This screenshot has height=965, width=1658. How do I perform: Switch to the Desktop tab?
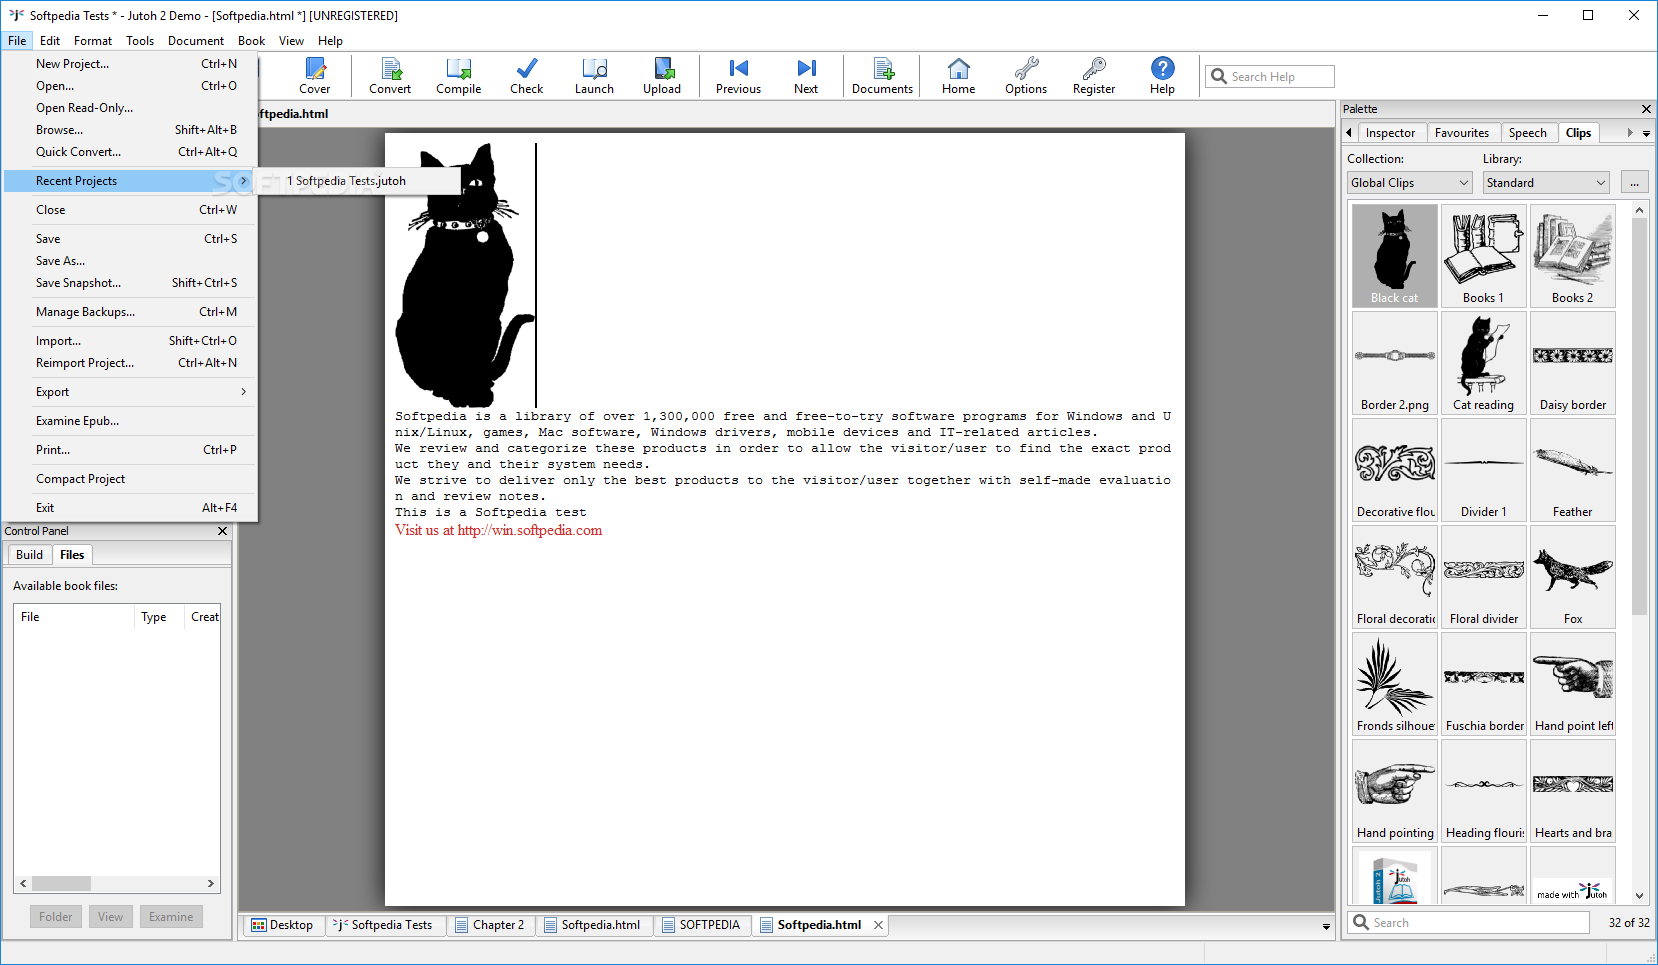282,925
